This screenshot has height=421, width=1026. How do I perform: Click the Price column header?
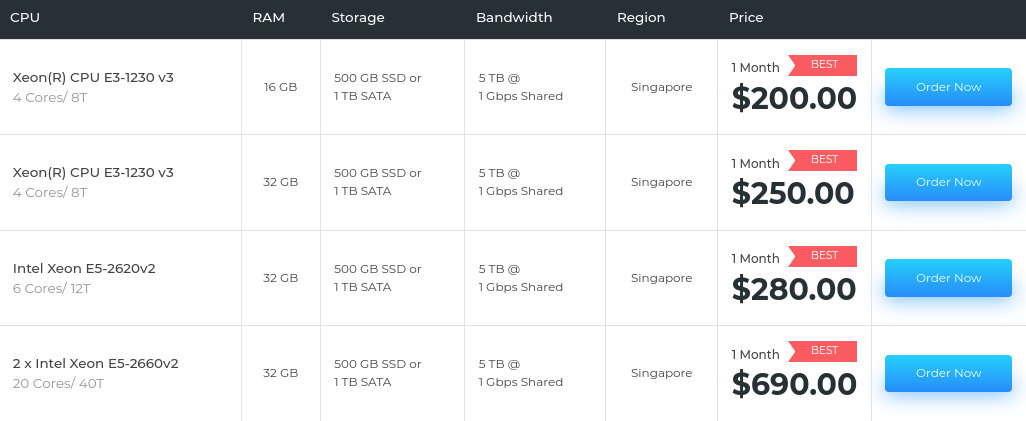click(x=746, y=18)
